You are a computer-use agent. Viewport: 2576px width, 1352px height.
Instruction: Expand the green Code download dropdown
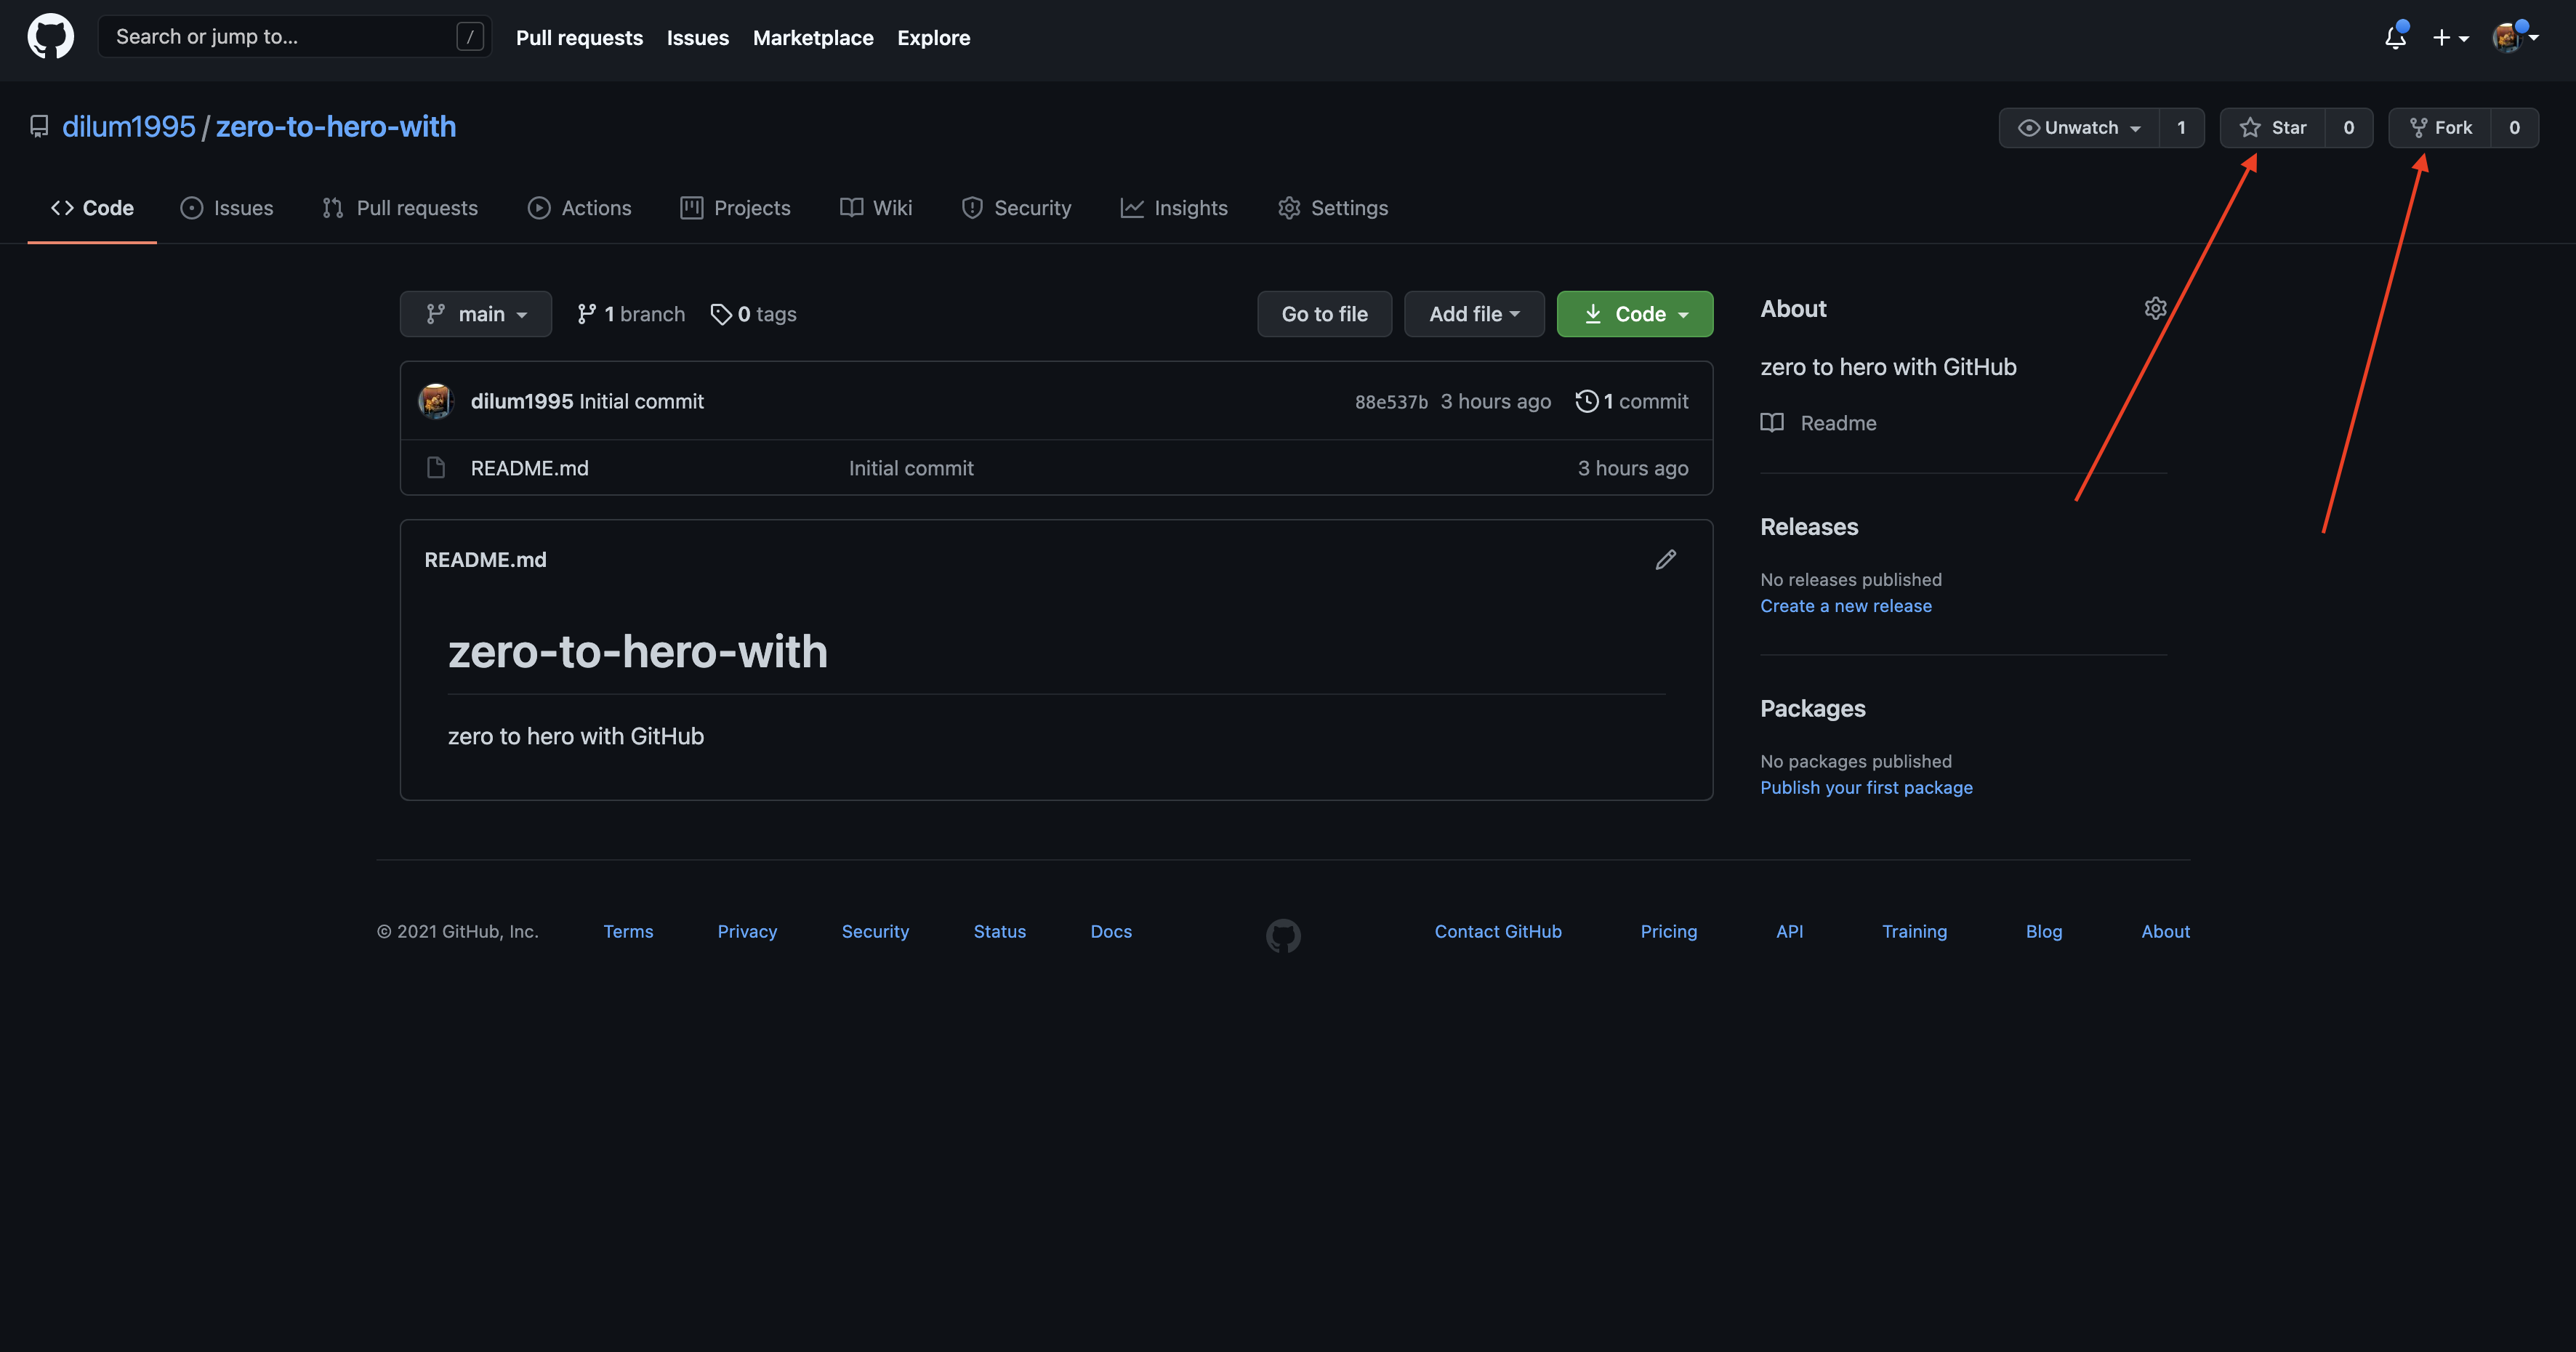coord(1635,314)
